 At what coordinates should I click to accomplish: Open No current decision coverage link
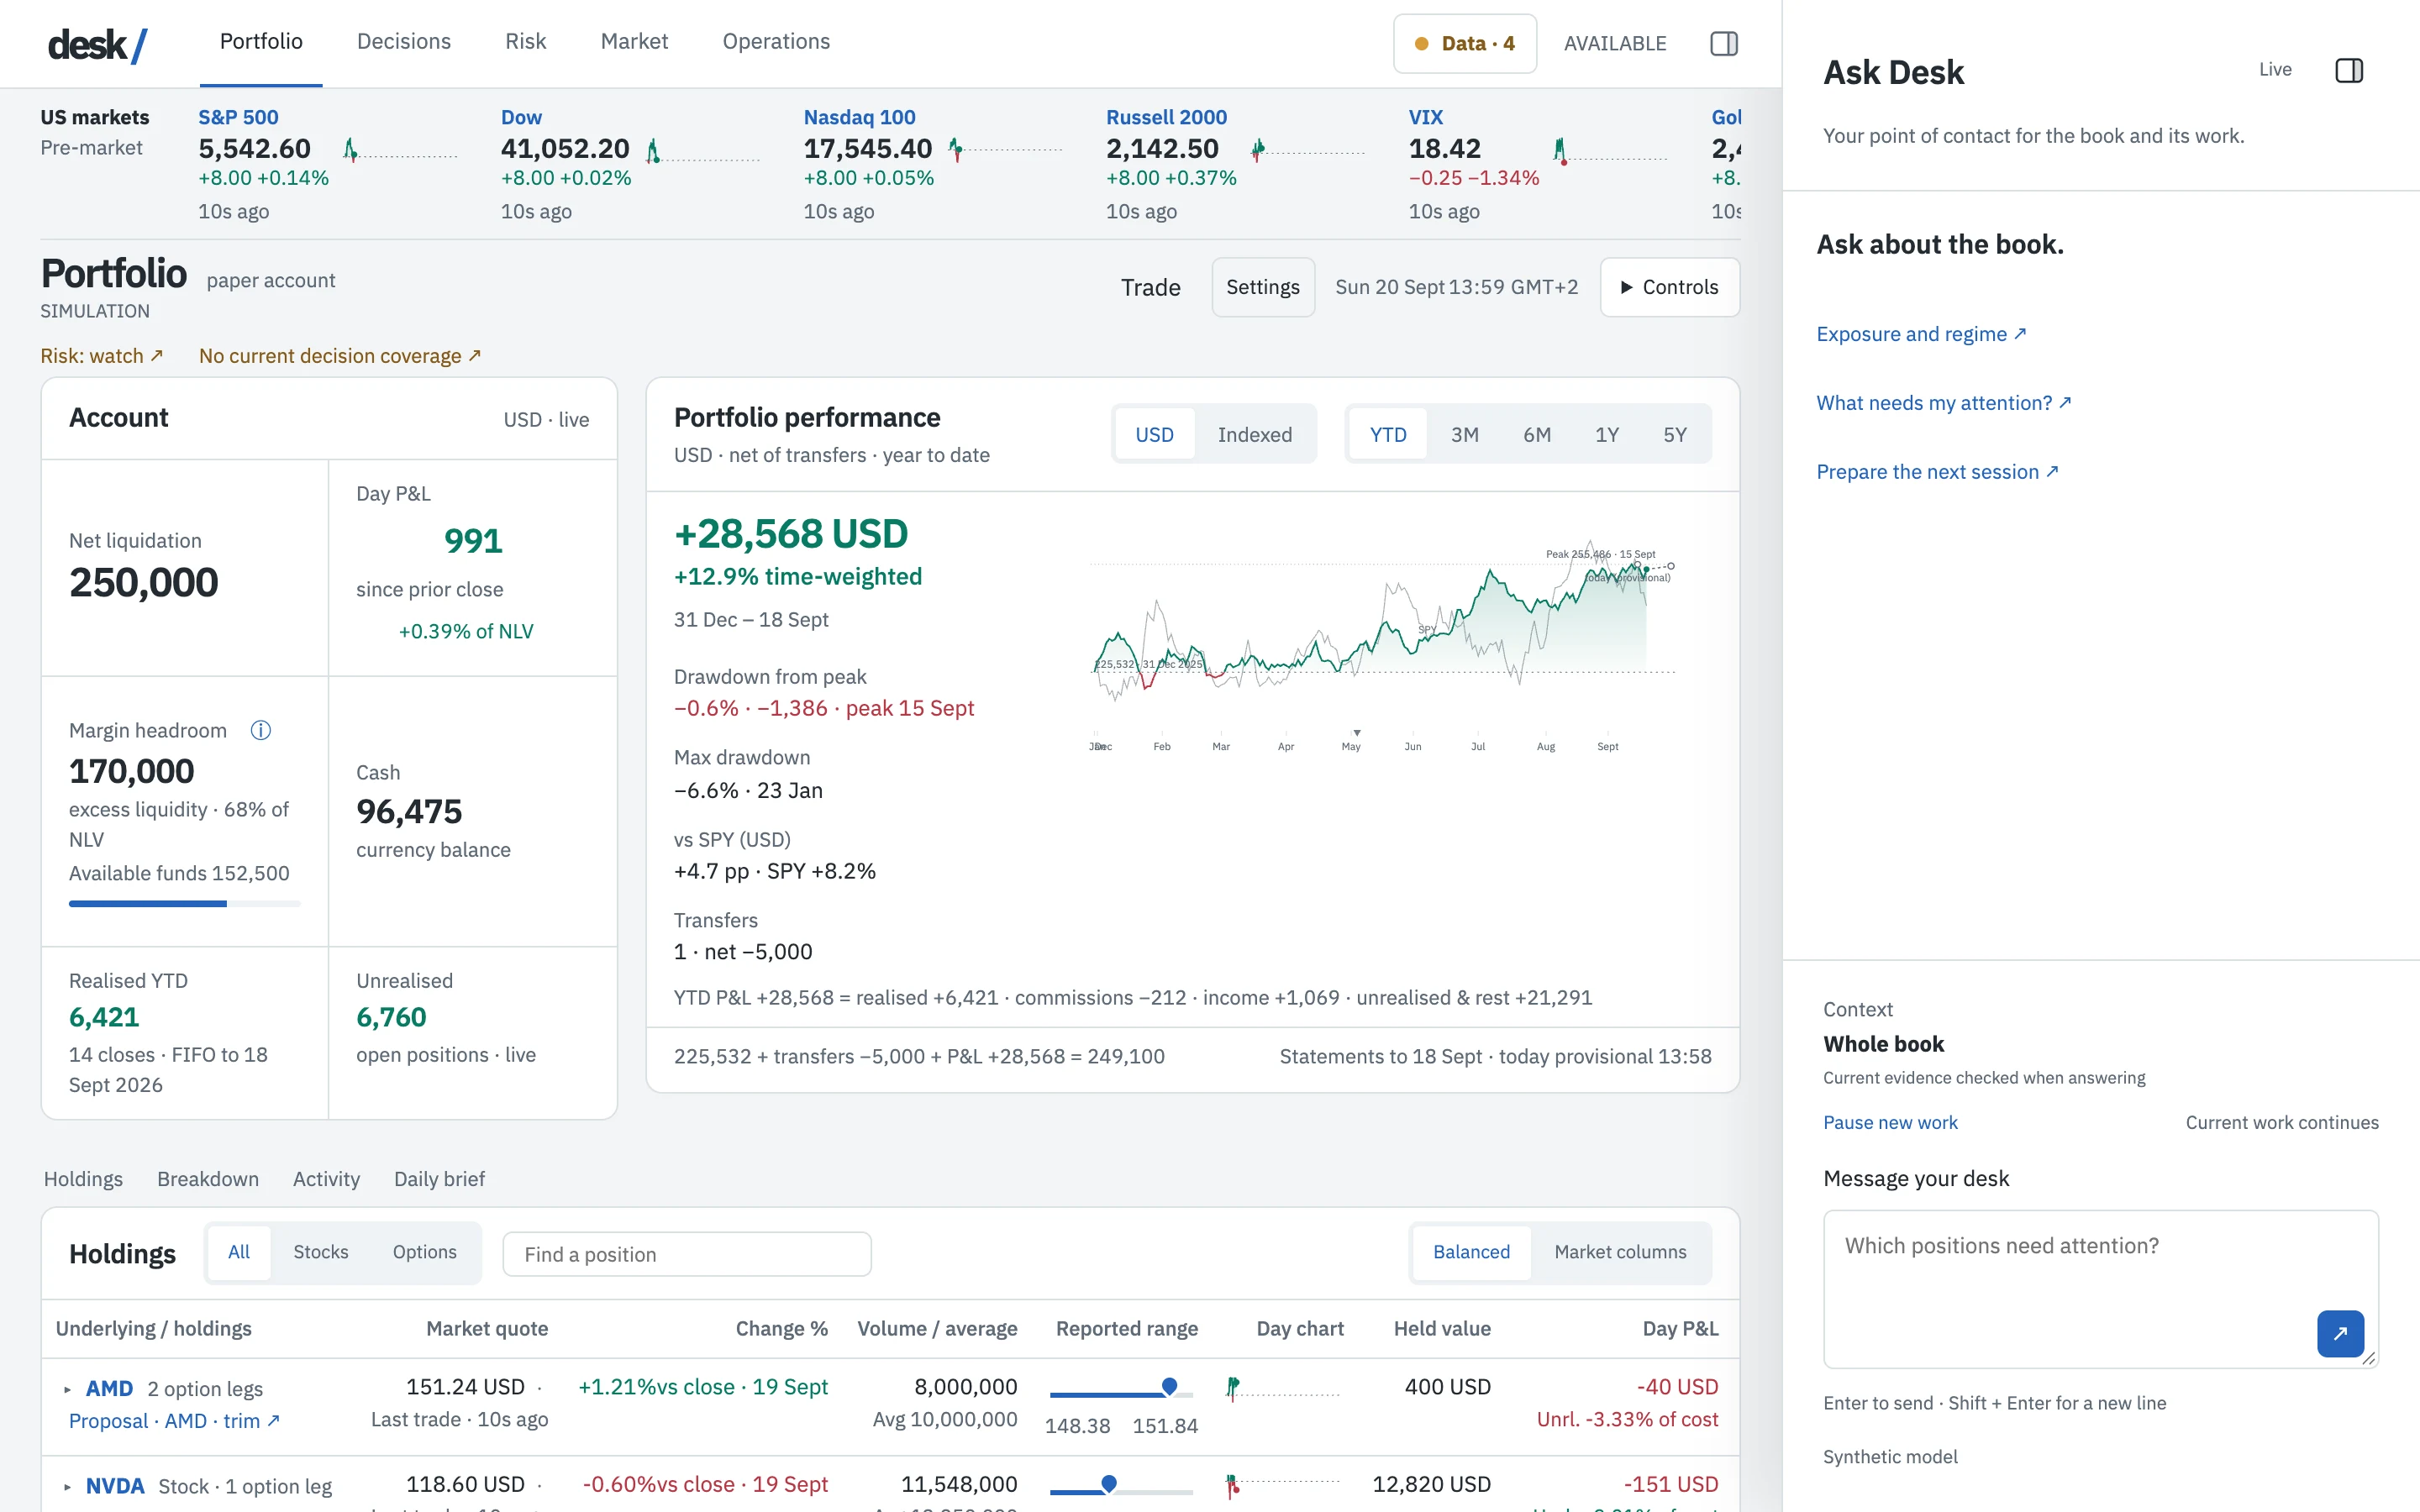click(340, 355)
